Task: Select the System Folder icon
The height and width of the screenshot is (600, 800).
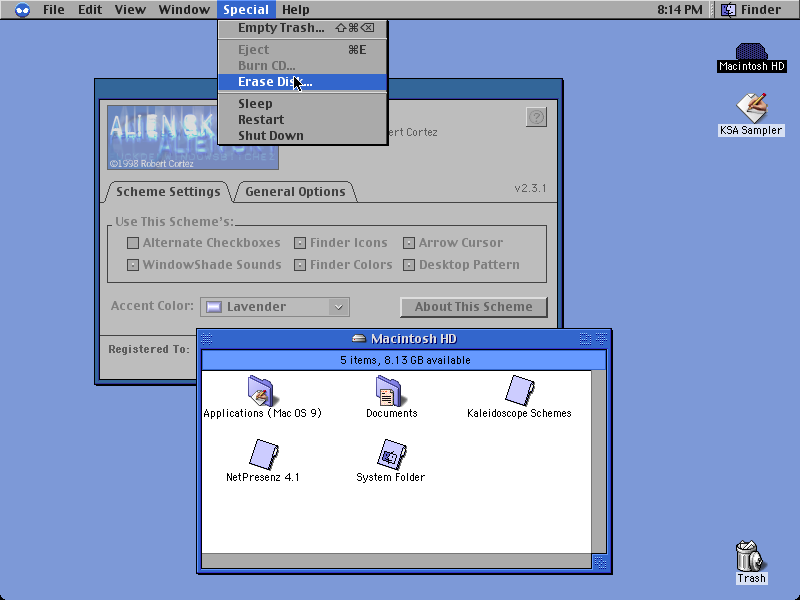Action: pyautogui.click(x=391, y=454)
